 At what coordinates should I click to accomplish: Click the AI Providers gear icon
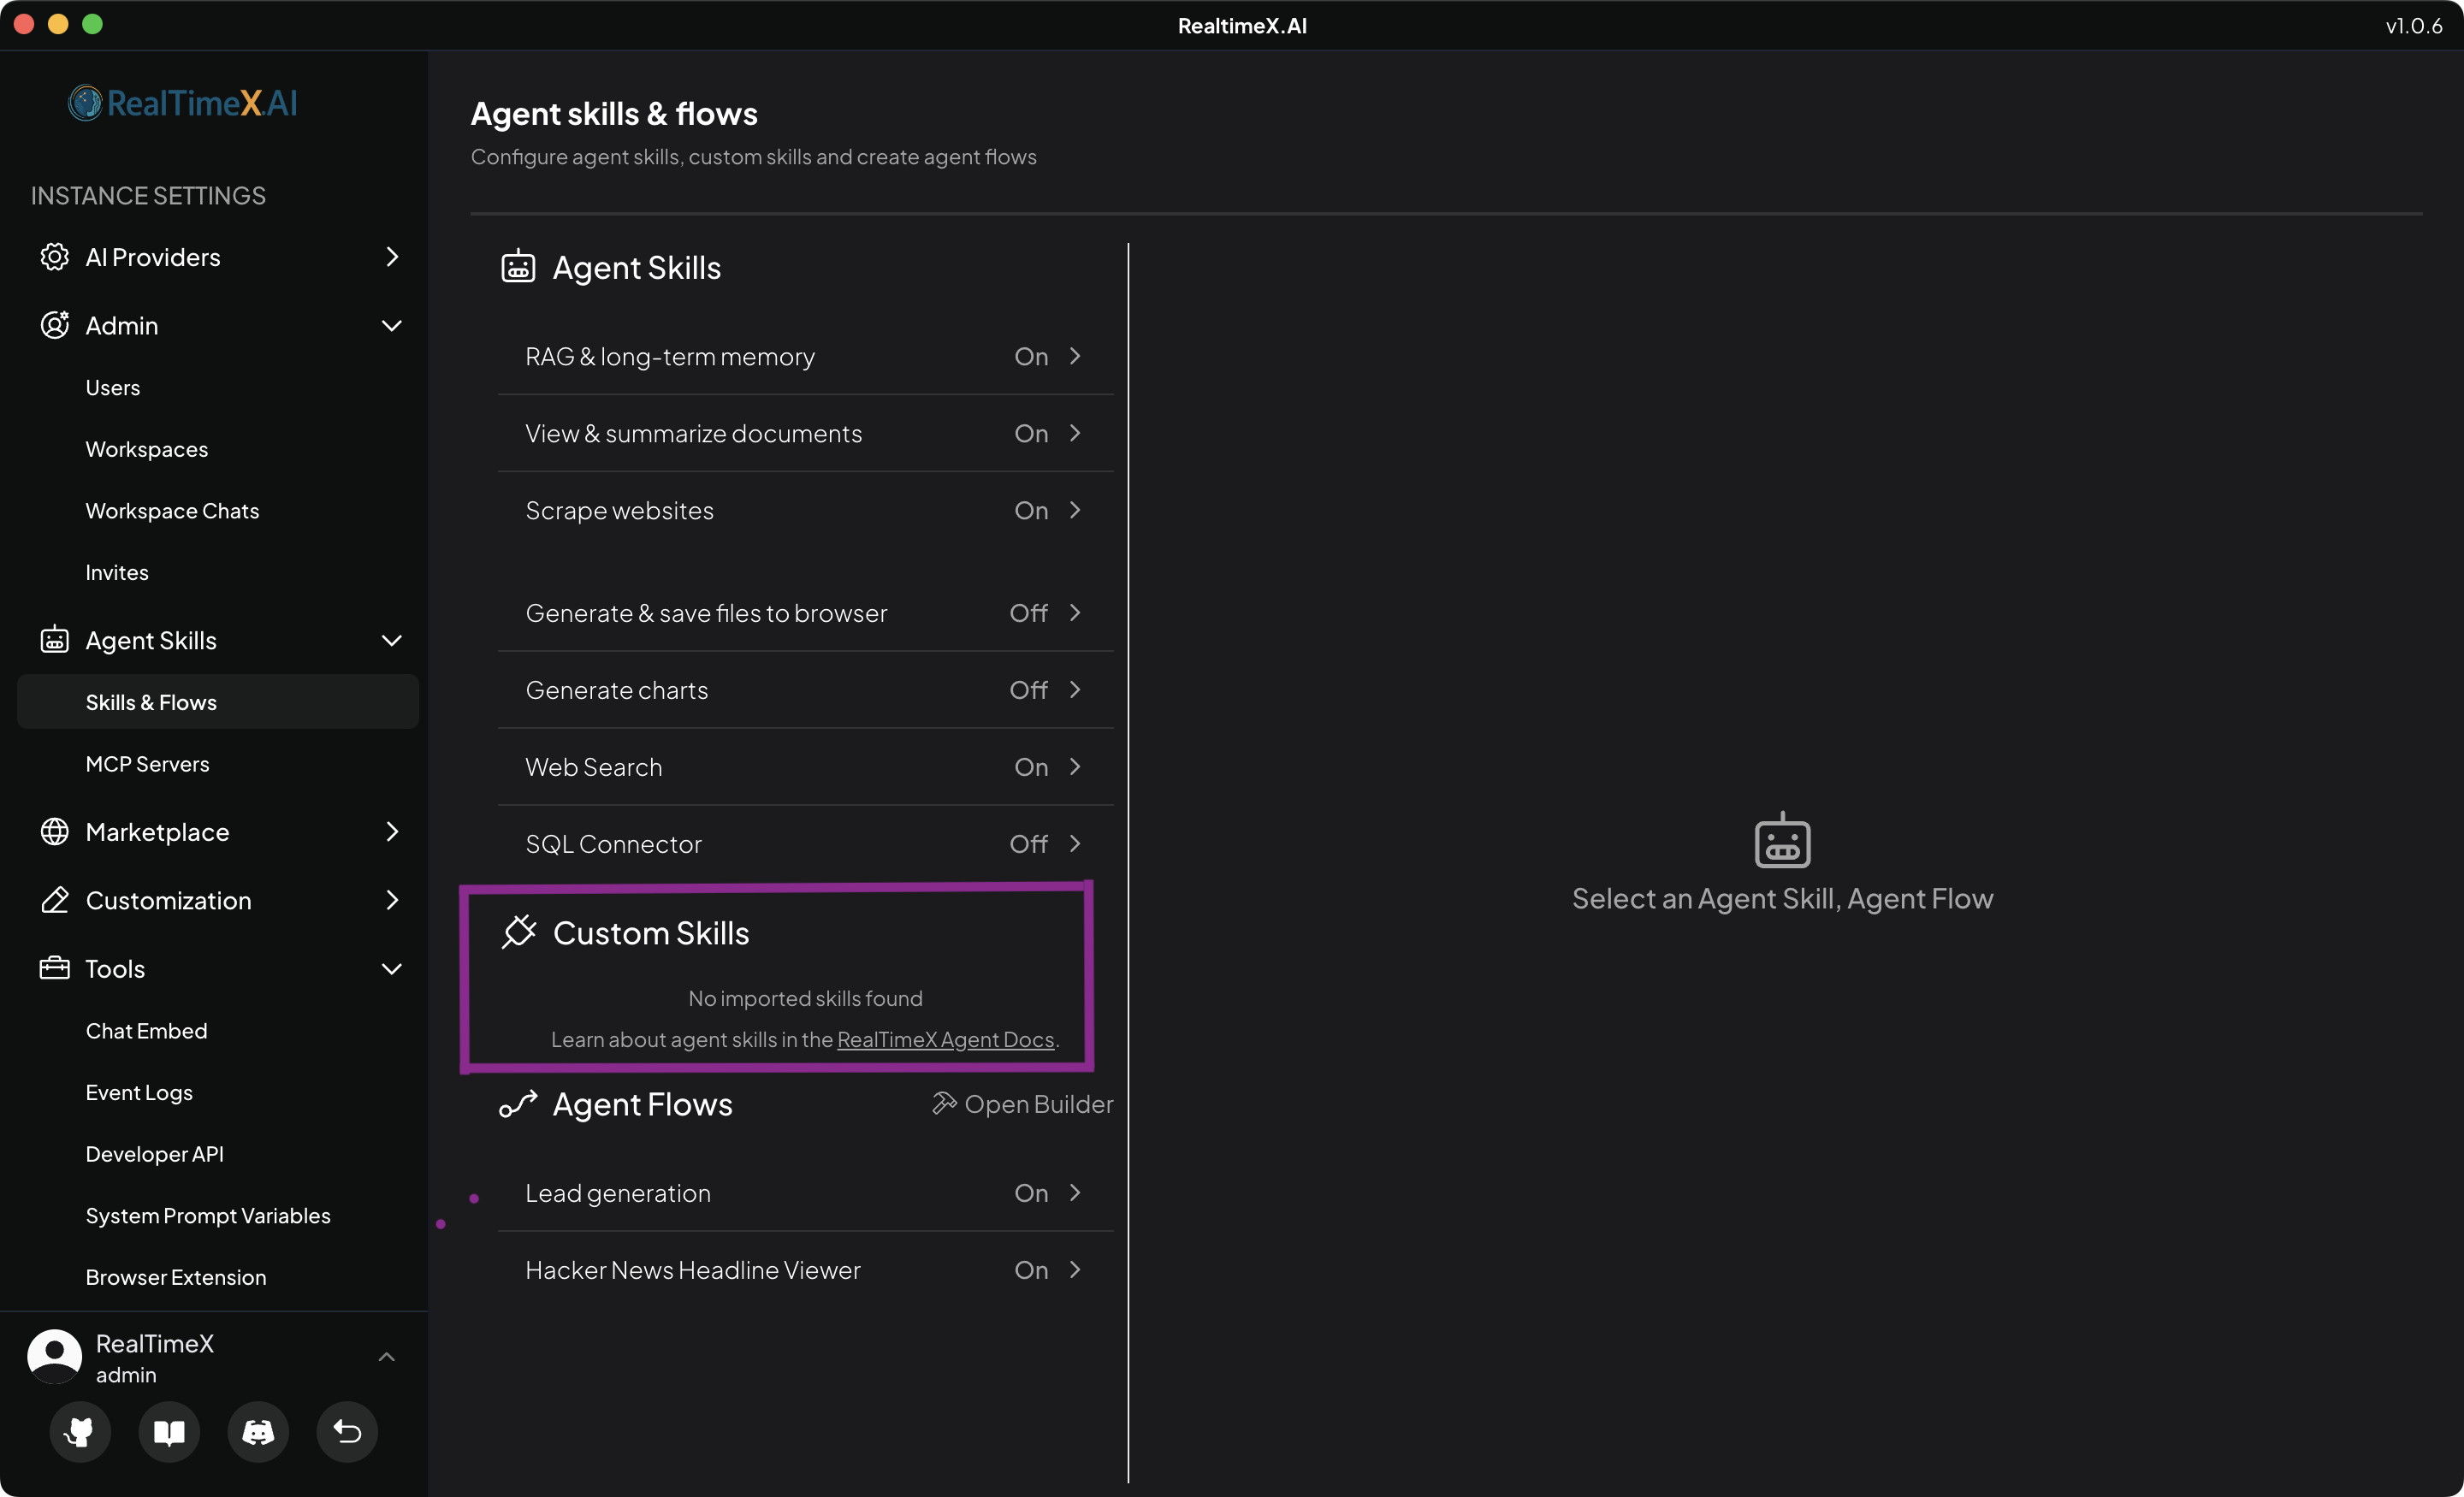click(x=54, y=257)
